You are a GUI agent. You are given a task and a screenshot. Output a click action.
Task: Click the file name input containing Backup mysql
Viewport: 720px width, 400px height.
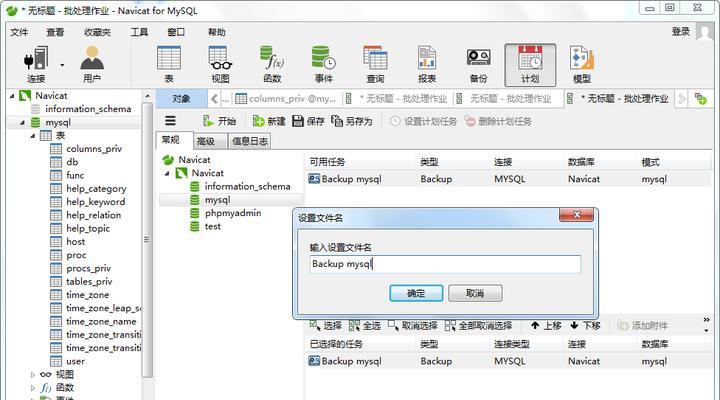coord(444,264)
